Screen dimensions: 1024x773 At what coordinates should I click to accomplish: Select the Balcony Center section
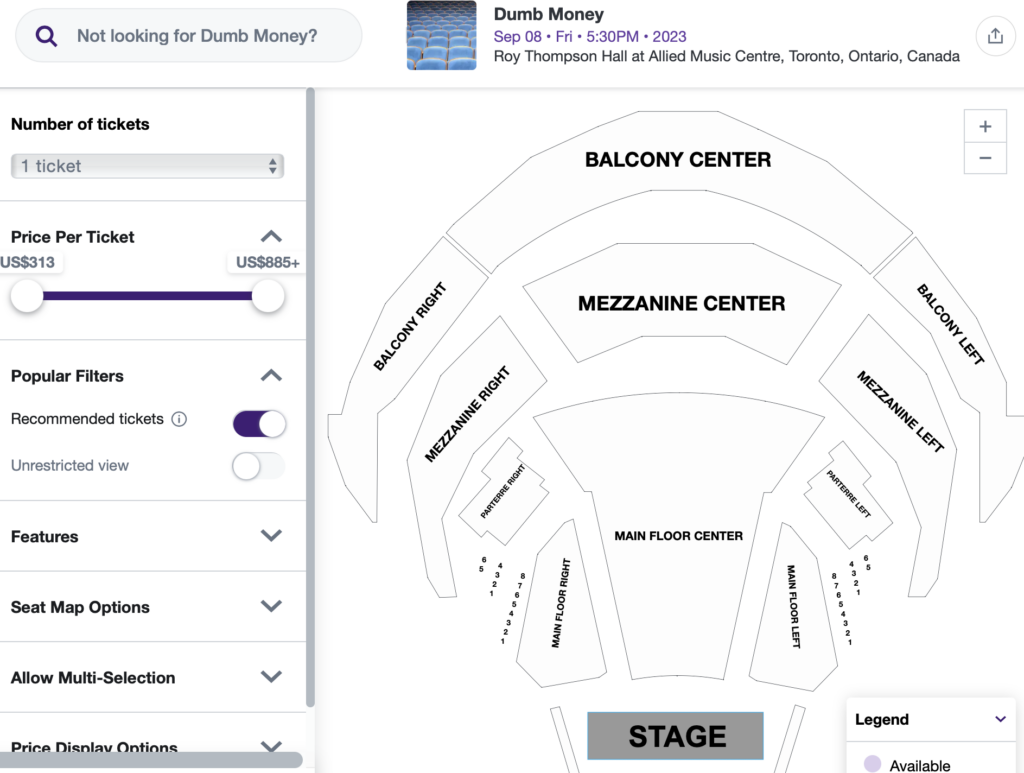(x=678, y=180)
